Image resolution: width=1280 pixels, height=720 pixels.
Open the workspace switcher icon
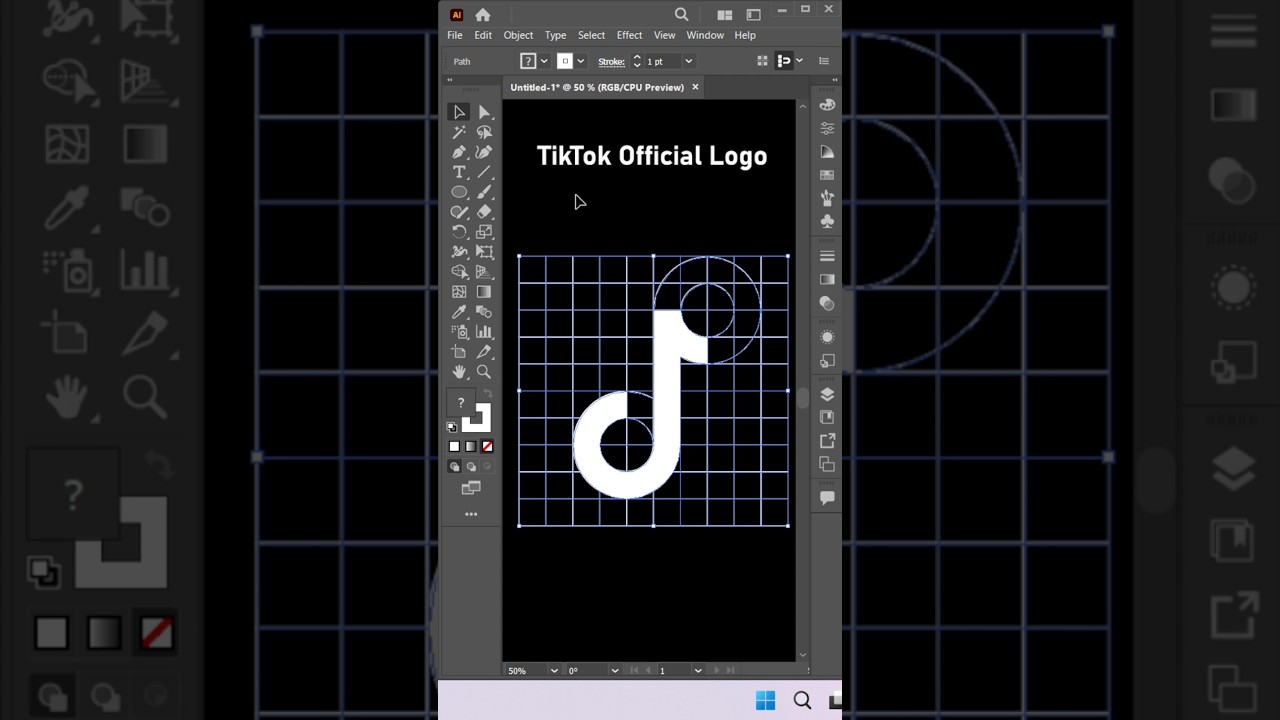pyautogui.click(x=753, y=15)
